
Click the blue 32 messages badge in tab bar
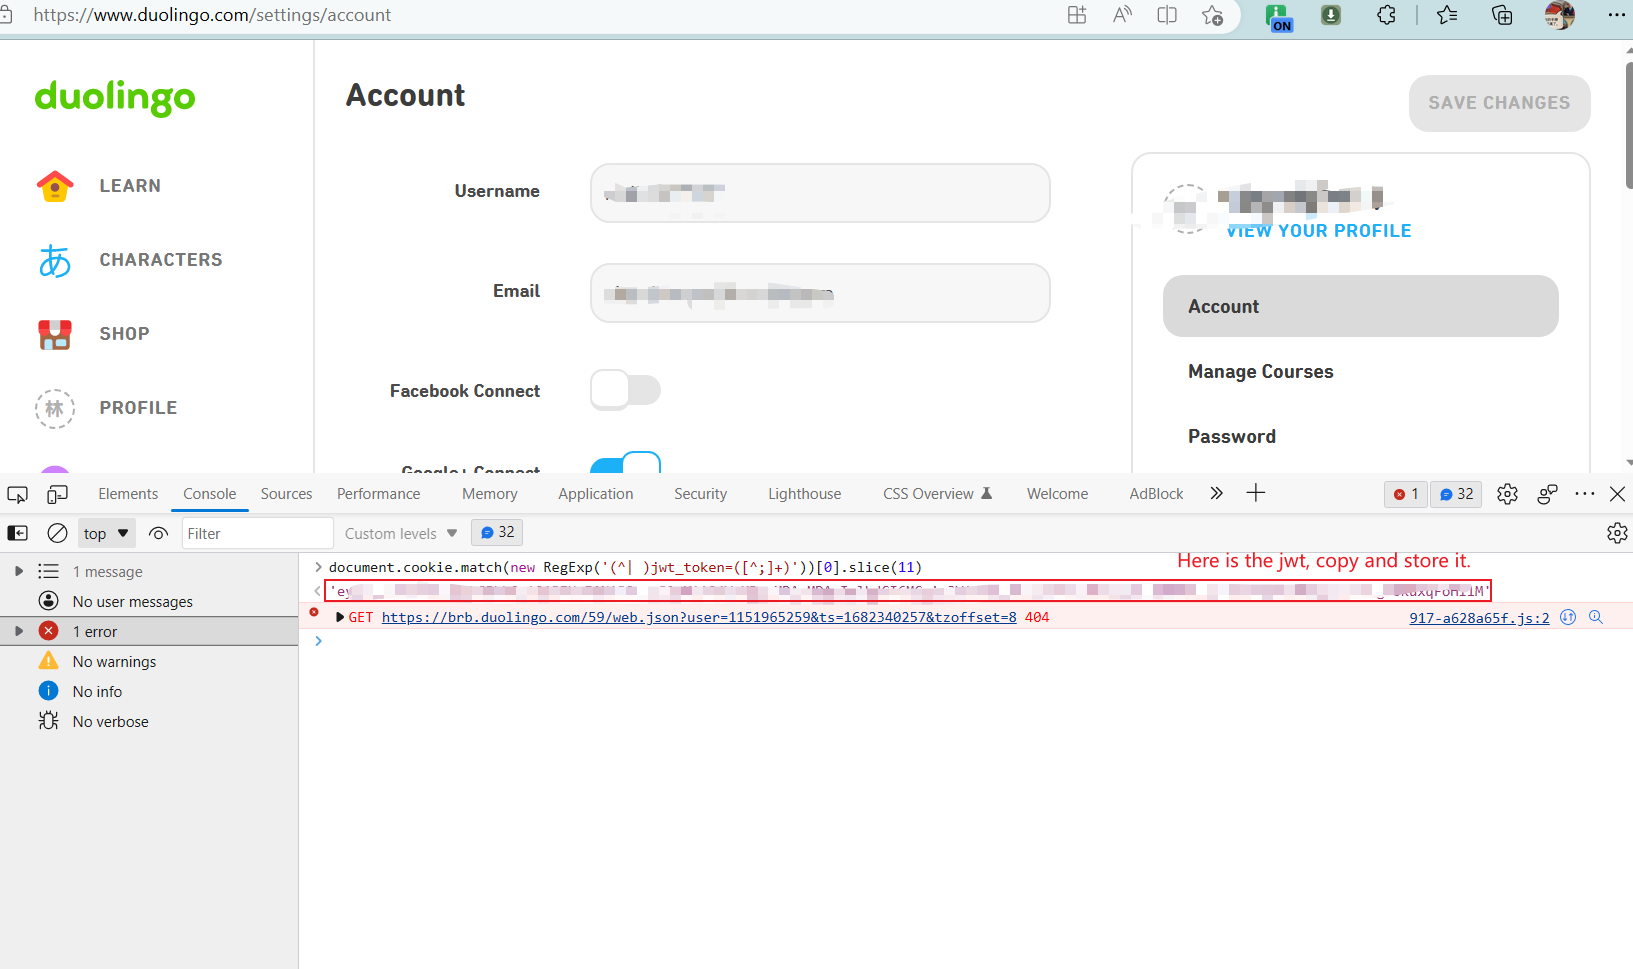pyautogui.click(x=1456, y=494)
